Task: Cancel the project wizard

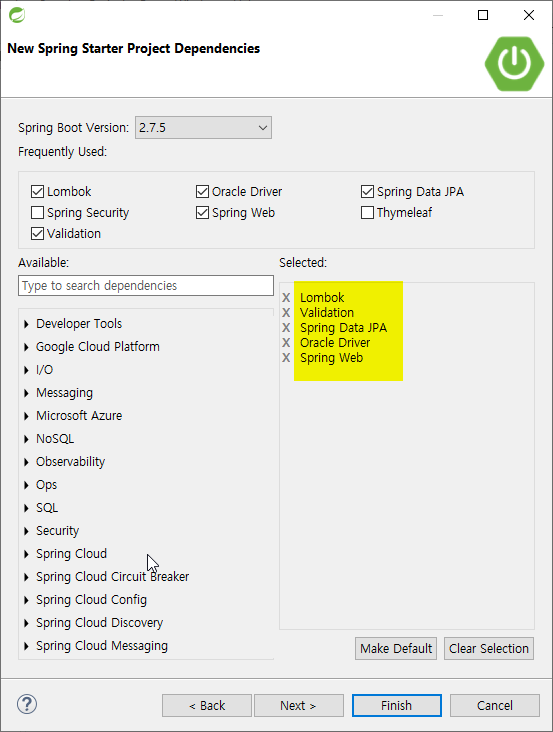Action: [495, 705]
